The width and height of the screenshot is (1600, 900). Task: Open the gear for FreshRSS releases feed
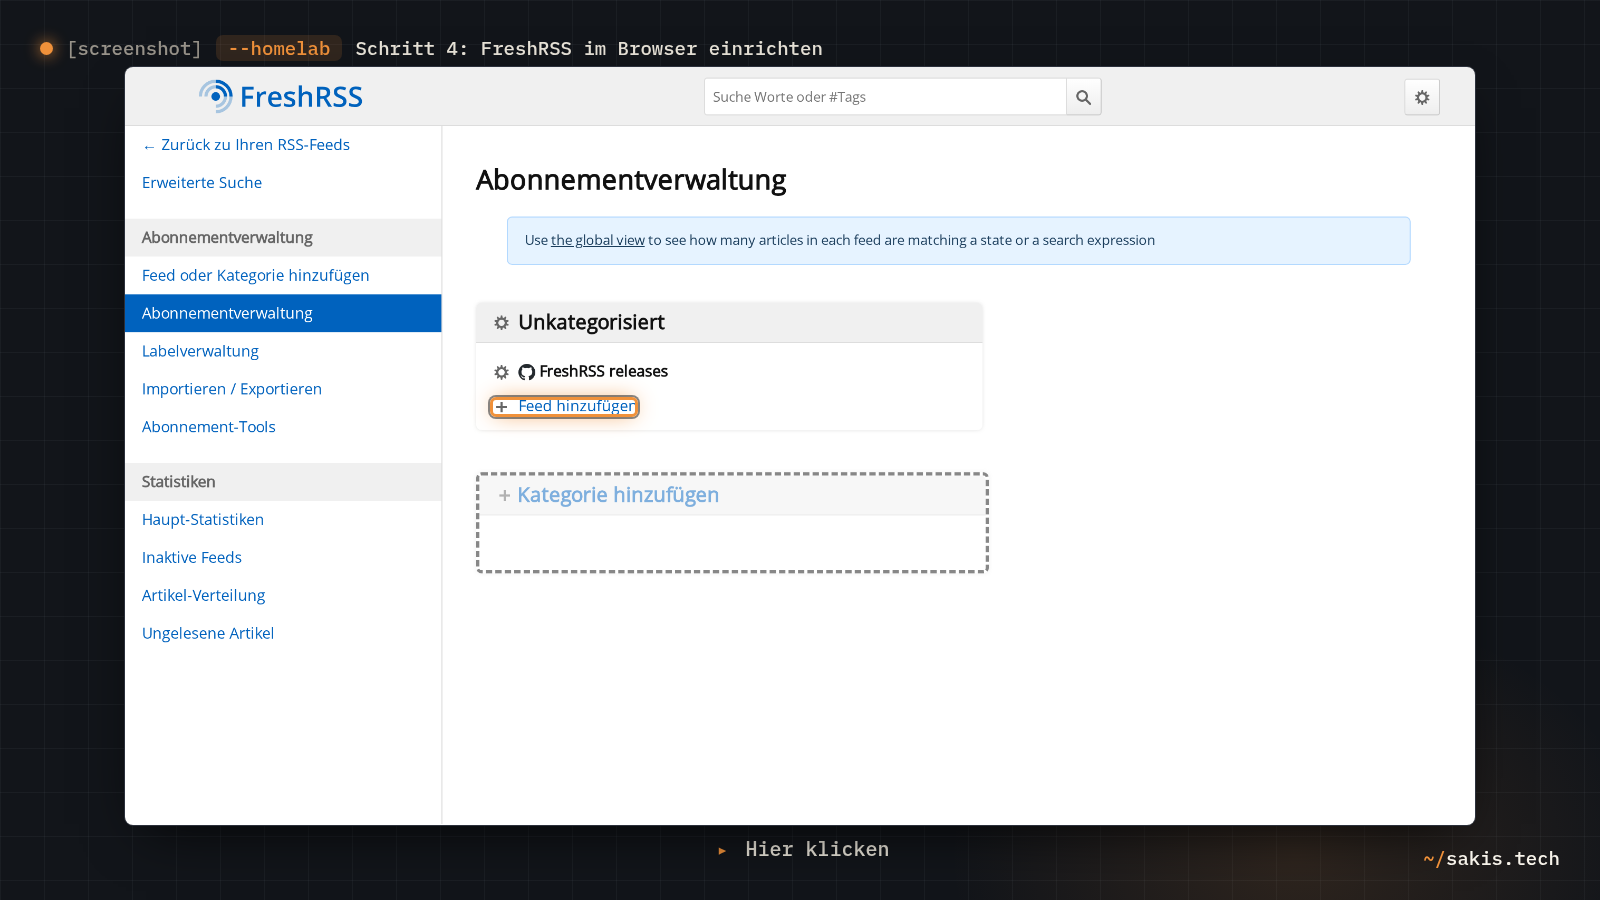click(x=501, y=372)
